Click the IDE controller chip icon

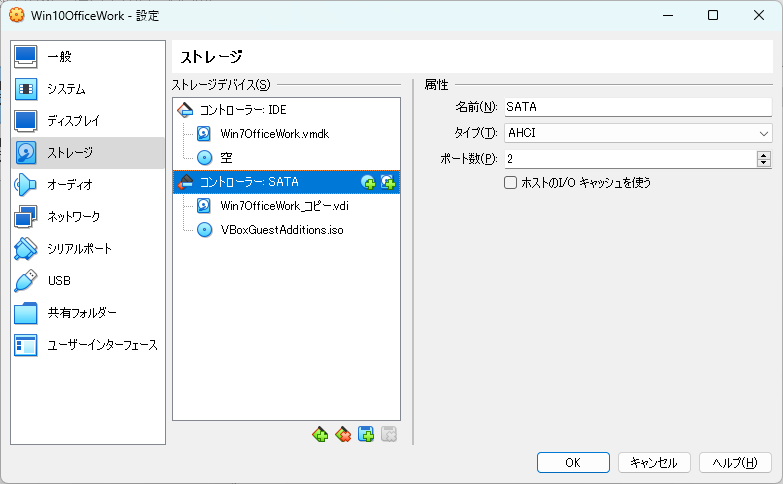pos(185,110)
